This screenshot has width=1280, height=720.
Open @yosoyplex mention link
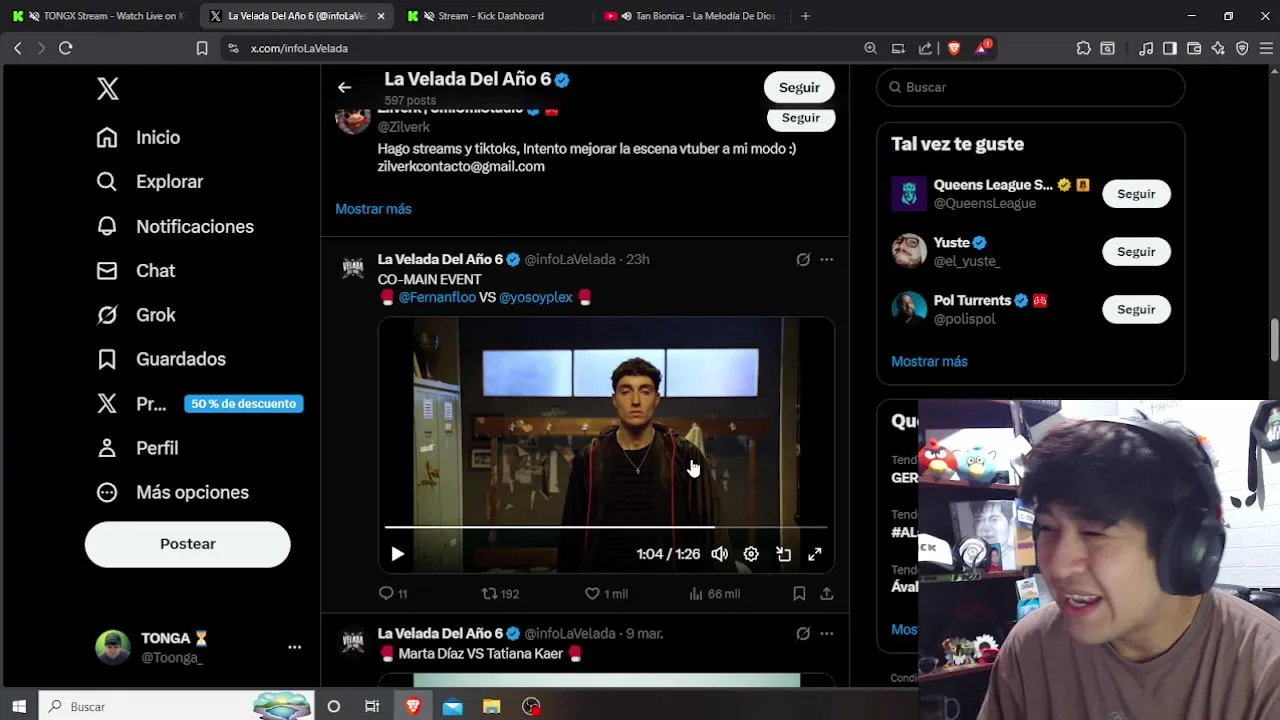[x=536, y=298]
